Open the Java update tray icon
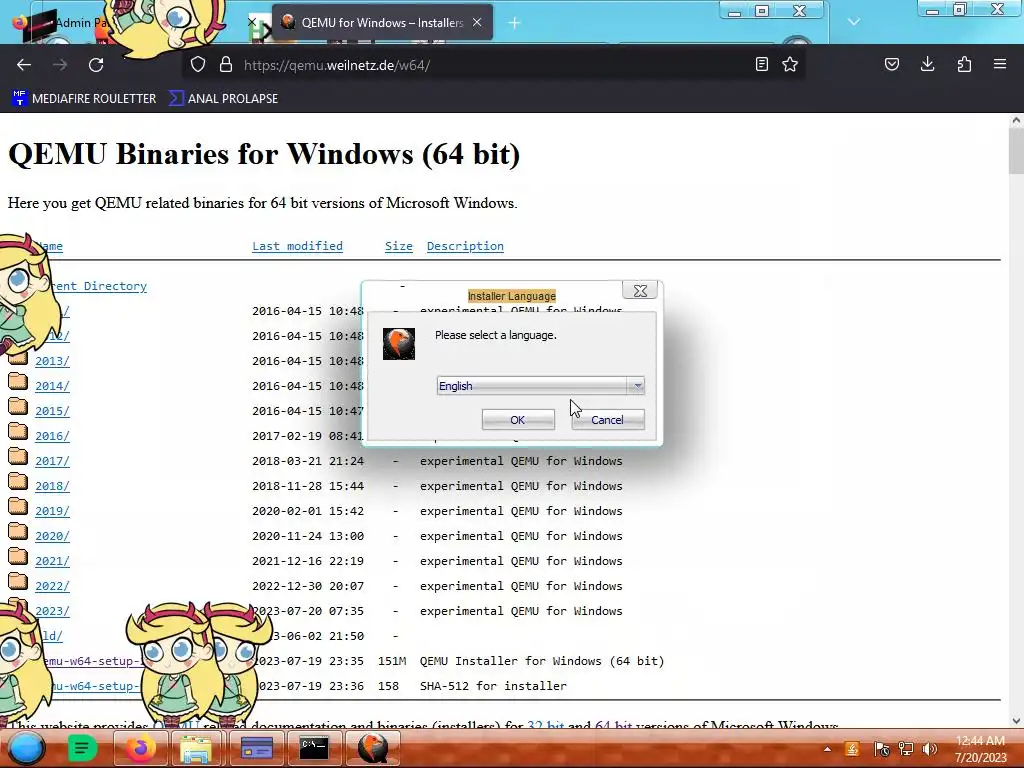 (852, 749)
